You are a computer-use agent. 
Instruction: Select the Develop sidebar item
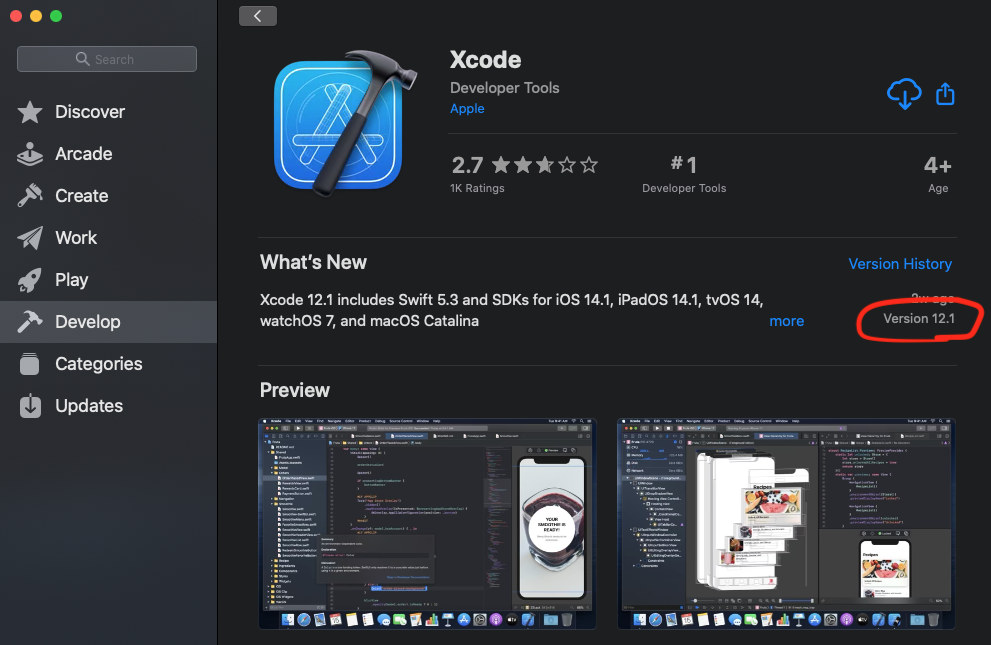(x=108, y=322)
